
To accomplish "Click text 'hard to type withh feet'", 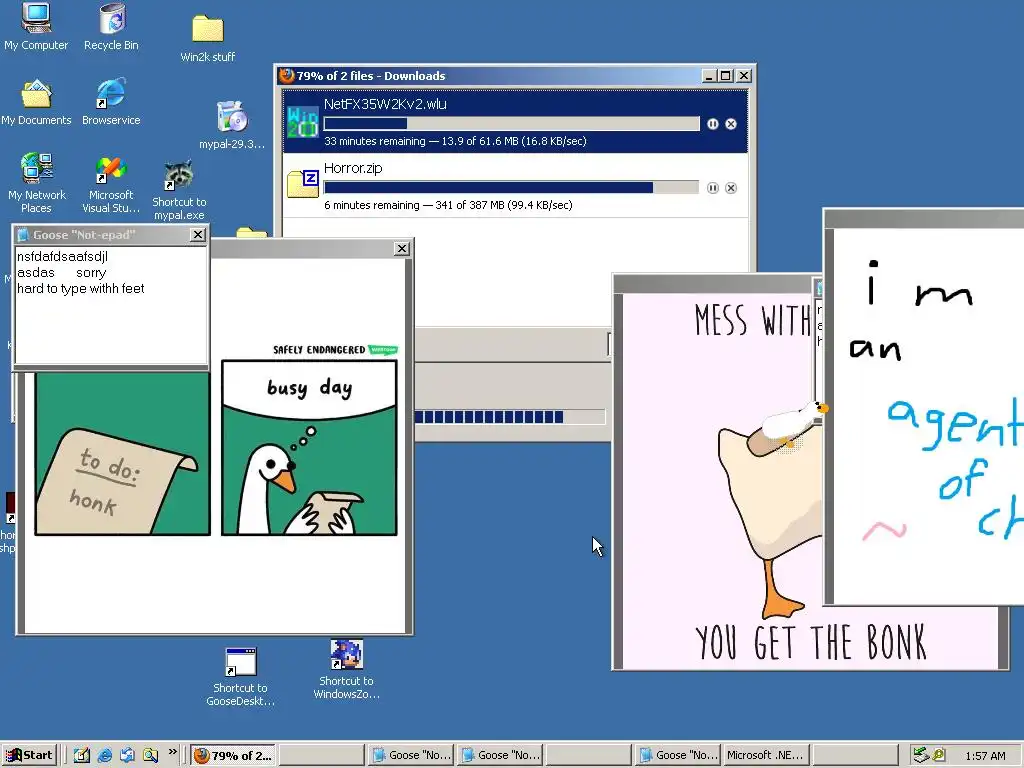I will tap(80, 289).
